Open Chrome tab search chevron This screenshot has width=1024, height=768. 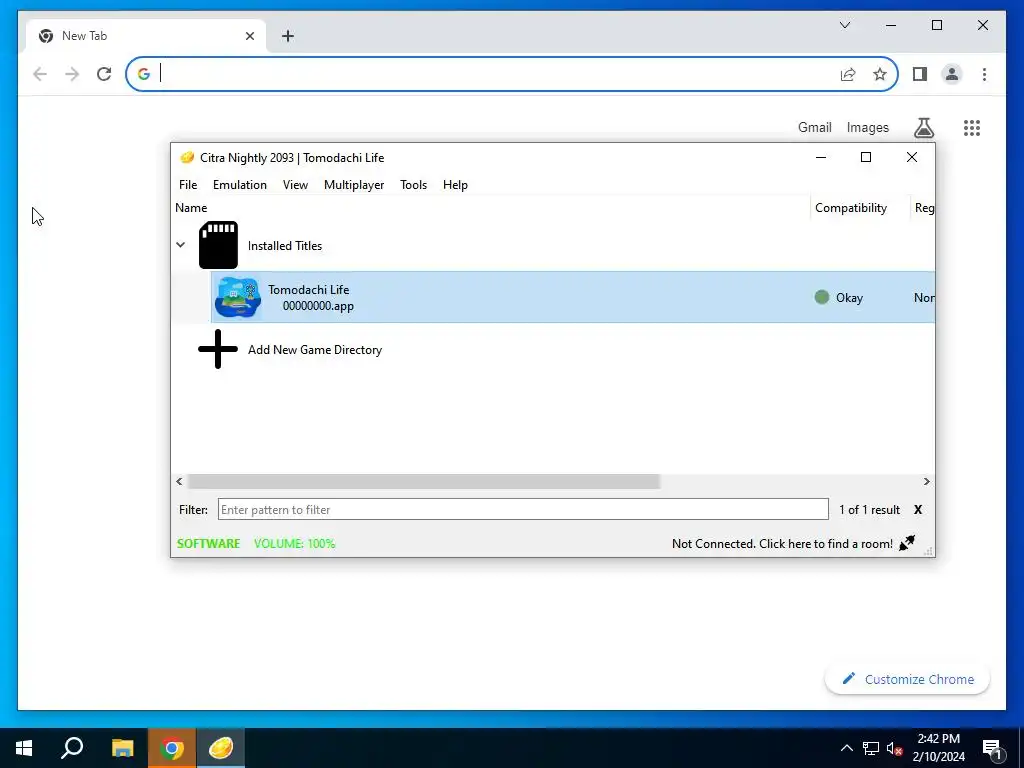coord(844,25)
